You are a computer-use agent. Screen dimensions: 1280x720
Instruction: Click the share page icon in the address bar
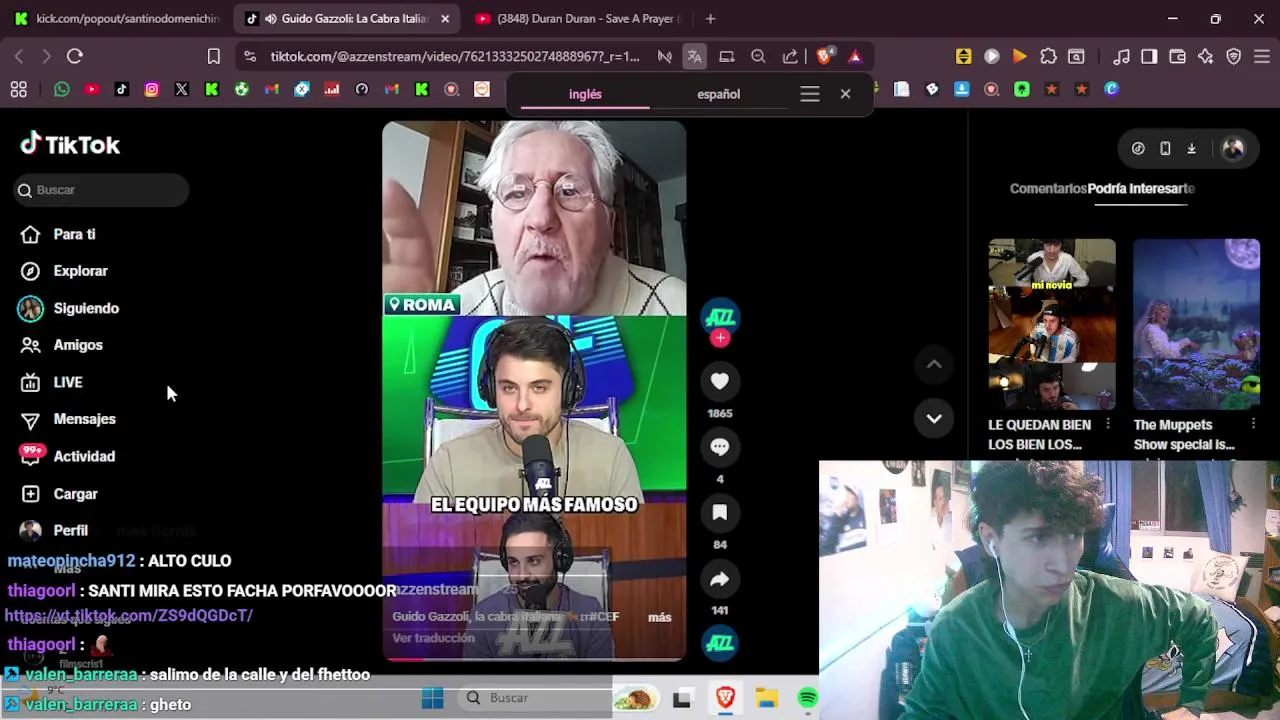[790, 56]
